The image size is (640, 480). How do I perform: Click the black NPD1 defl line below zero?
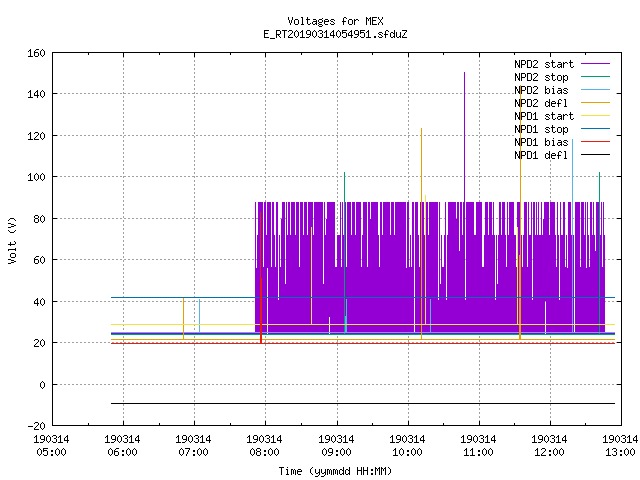coord(363,403)
